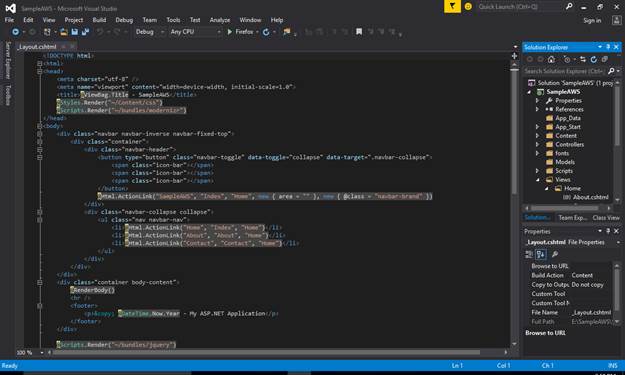Open the Build menu

click(x=99, y=20)
